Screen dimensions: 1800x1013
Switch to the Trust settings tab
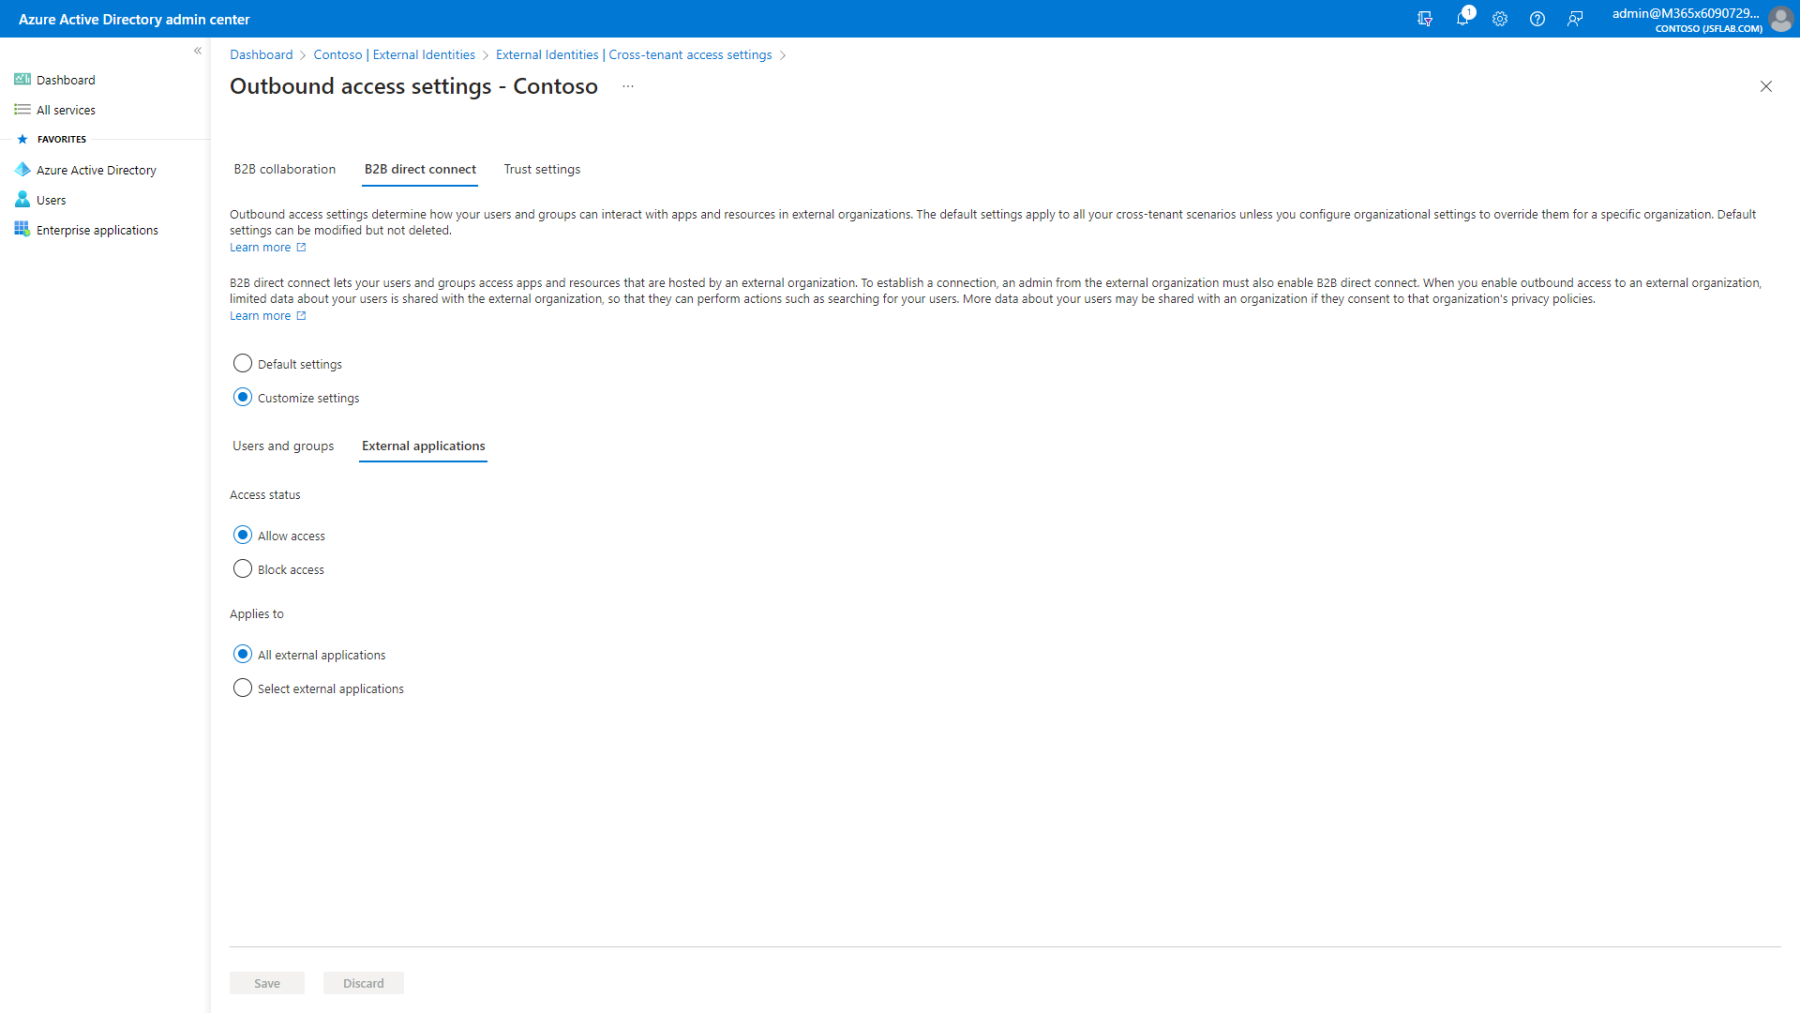(542, 169)
